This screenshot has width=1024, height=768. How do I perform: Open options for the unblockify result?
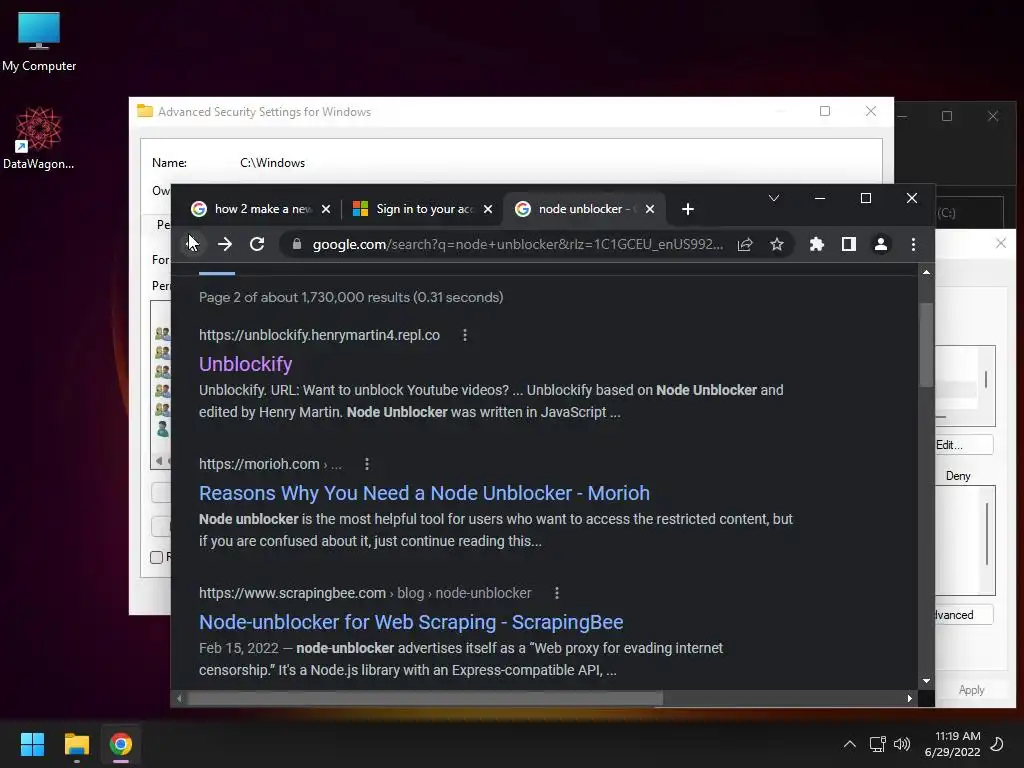[x=465, y=335]
